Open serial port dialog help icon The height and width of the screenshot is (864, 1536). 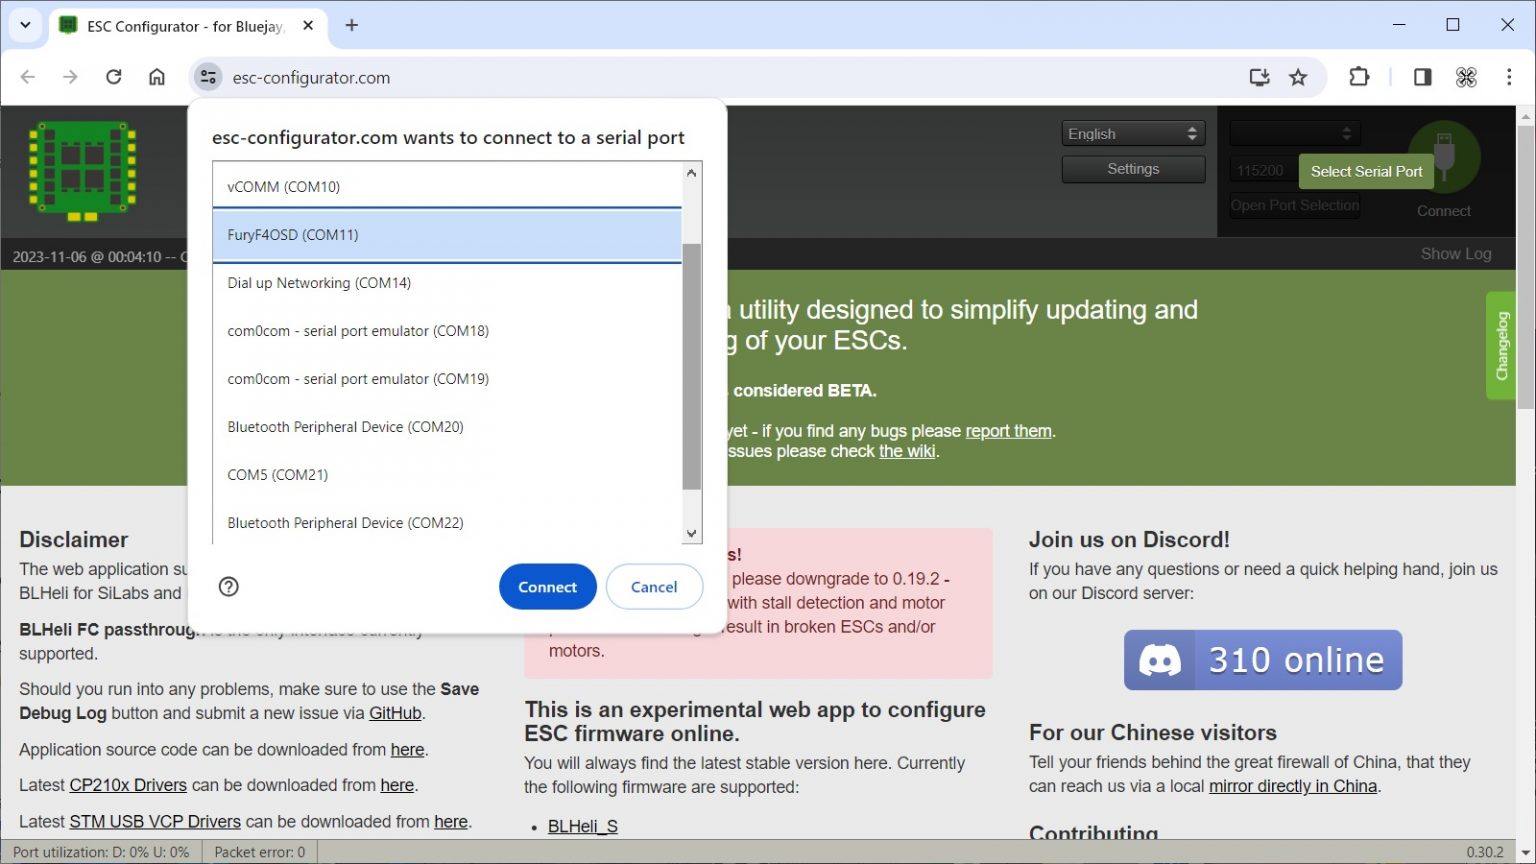coord(229,587)
